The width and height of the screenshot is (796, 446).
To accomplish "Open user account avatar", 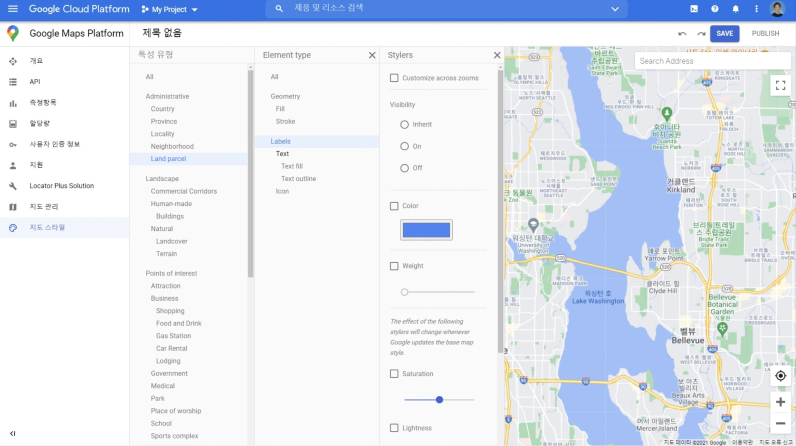I will click(777, 9).
